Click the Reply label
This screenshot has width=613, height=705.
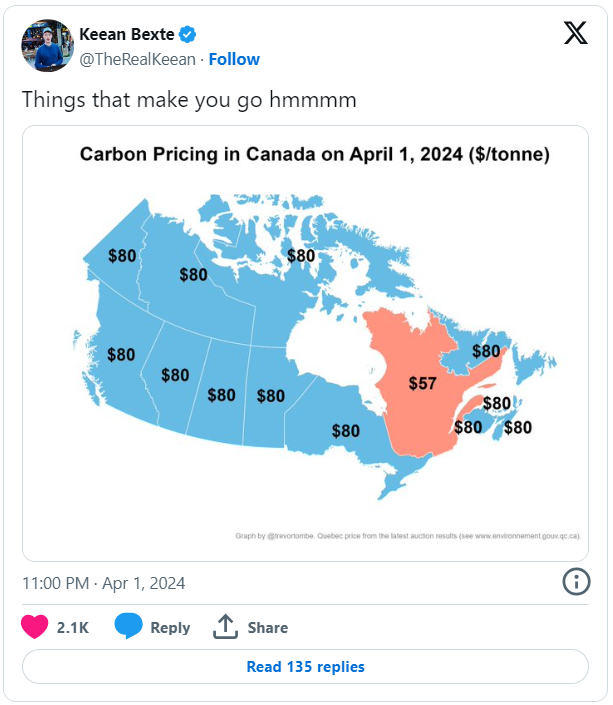(x=170, y=628)
